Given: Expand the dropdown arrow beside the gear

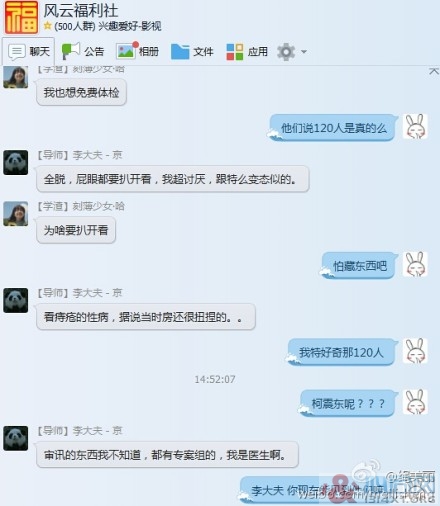Looking at the screenshot, I should coord(304,52).
